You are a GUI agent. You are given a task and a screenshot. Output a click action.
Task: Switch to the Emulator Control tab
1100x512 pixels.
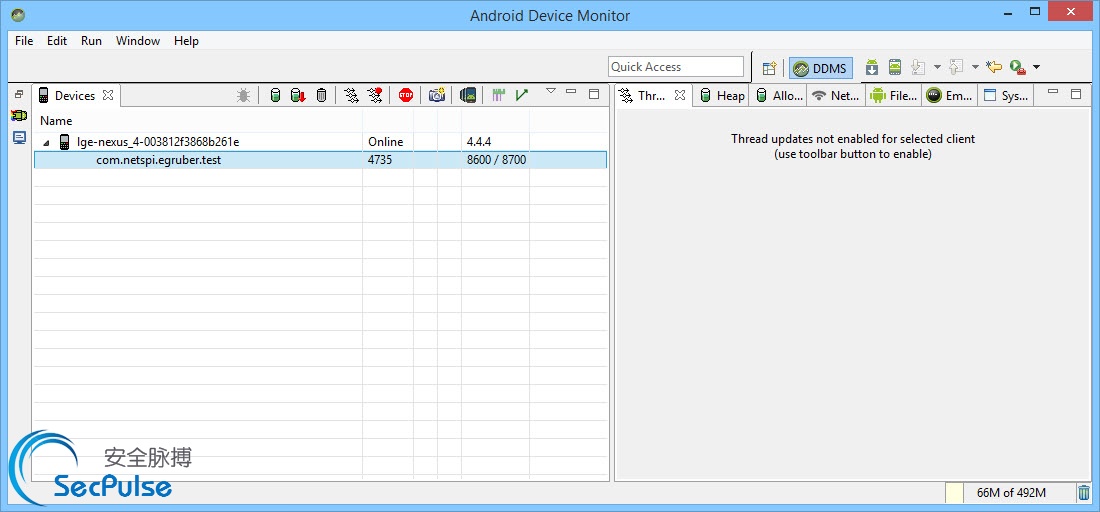tap(950, 95)
